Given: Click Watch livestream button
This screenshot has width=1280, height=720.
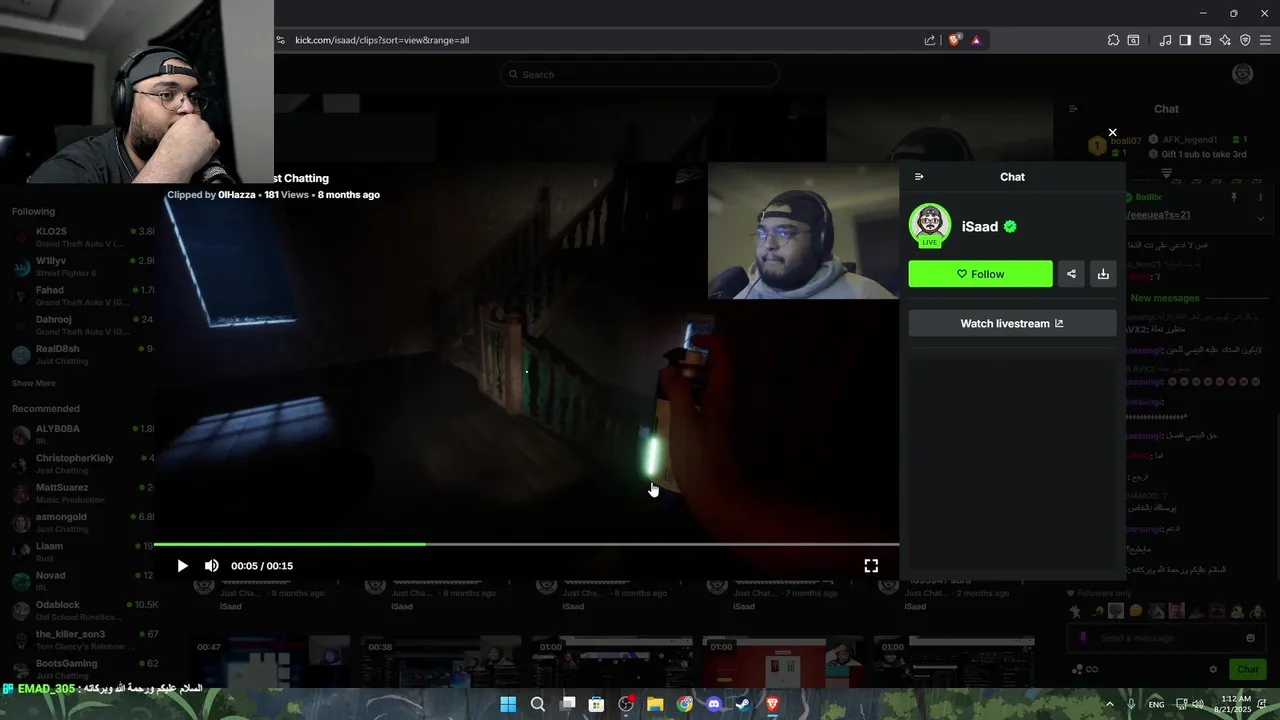Looking at the screenshot, I should pyautogui.click(x=1012, y=323).
